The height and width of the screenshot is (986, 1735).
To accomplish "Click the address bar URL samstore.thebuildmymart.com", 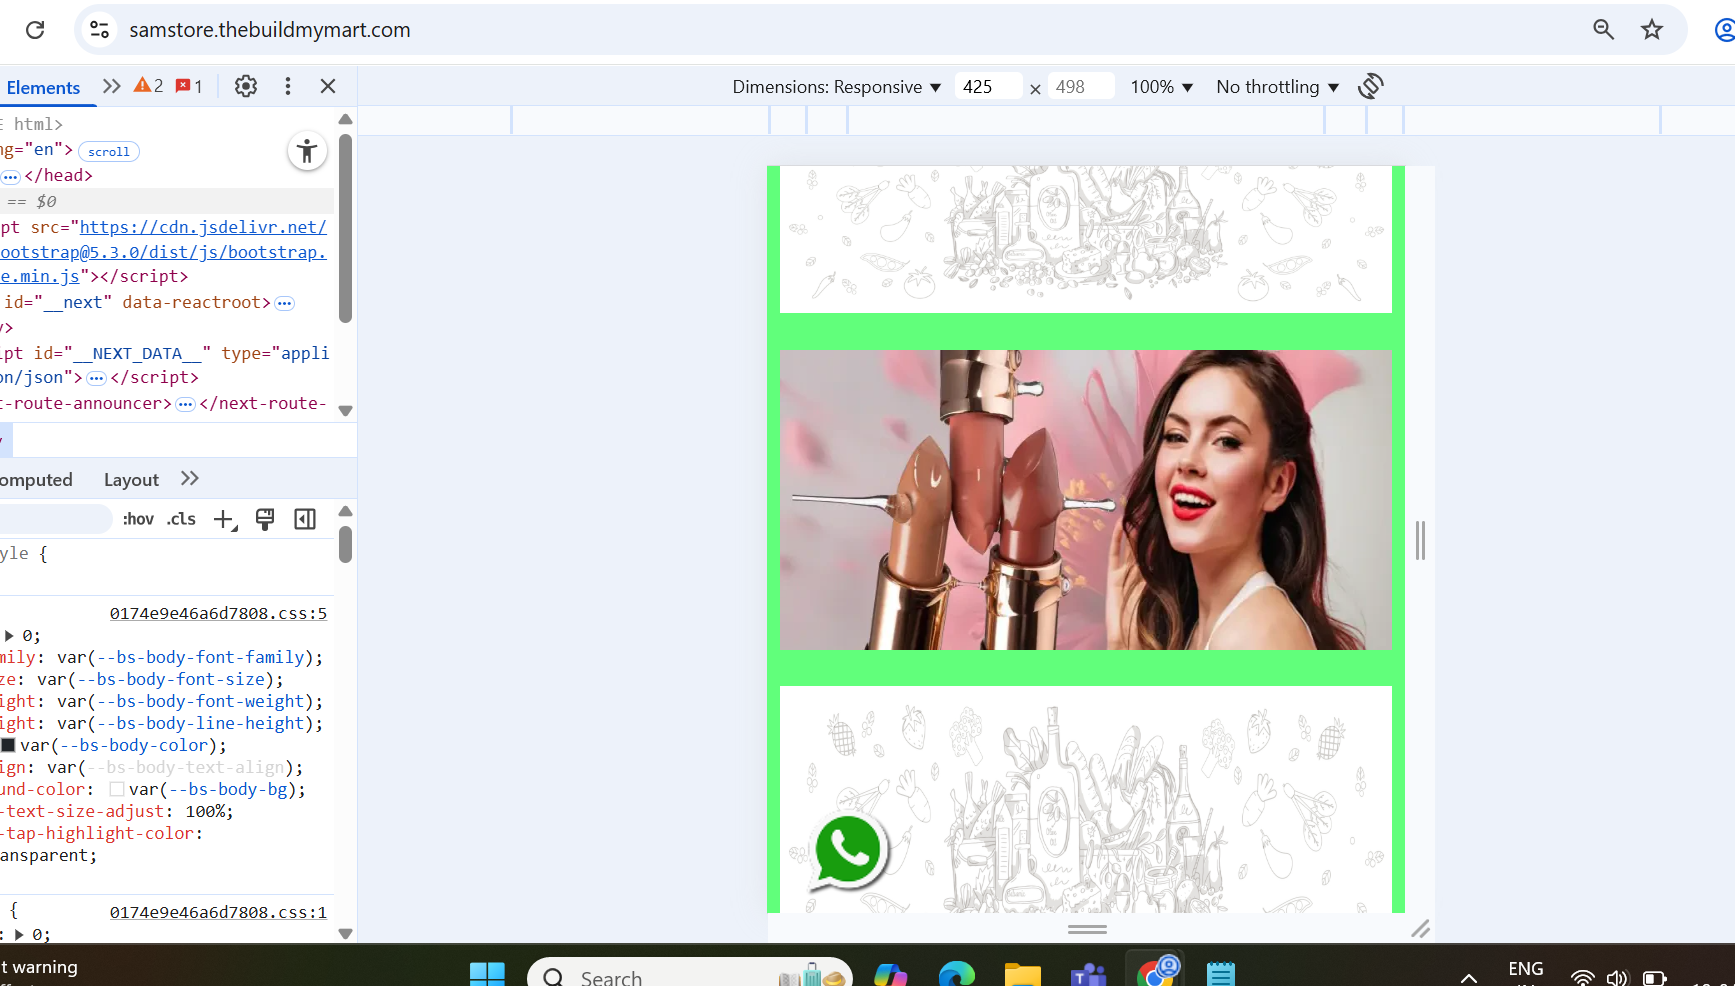I will (270, 30).
